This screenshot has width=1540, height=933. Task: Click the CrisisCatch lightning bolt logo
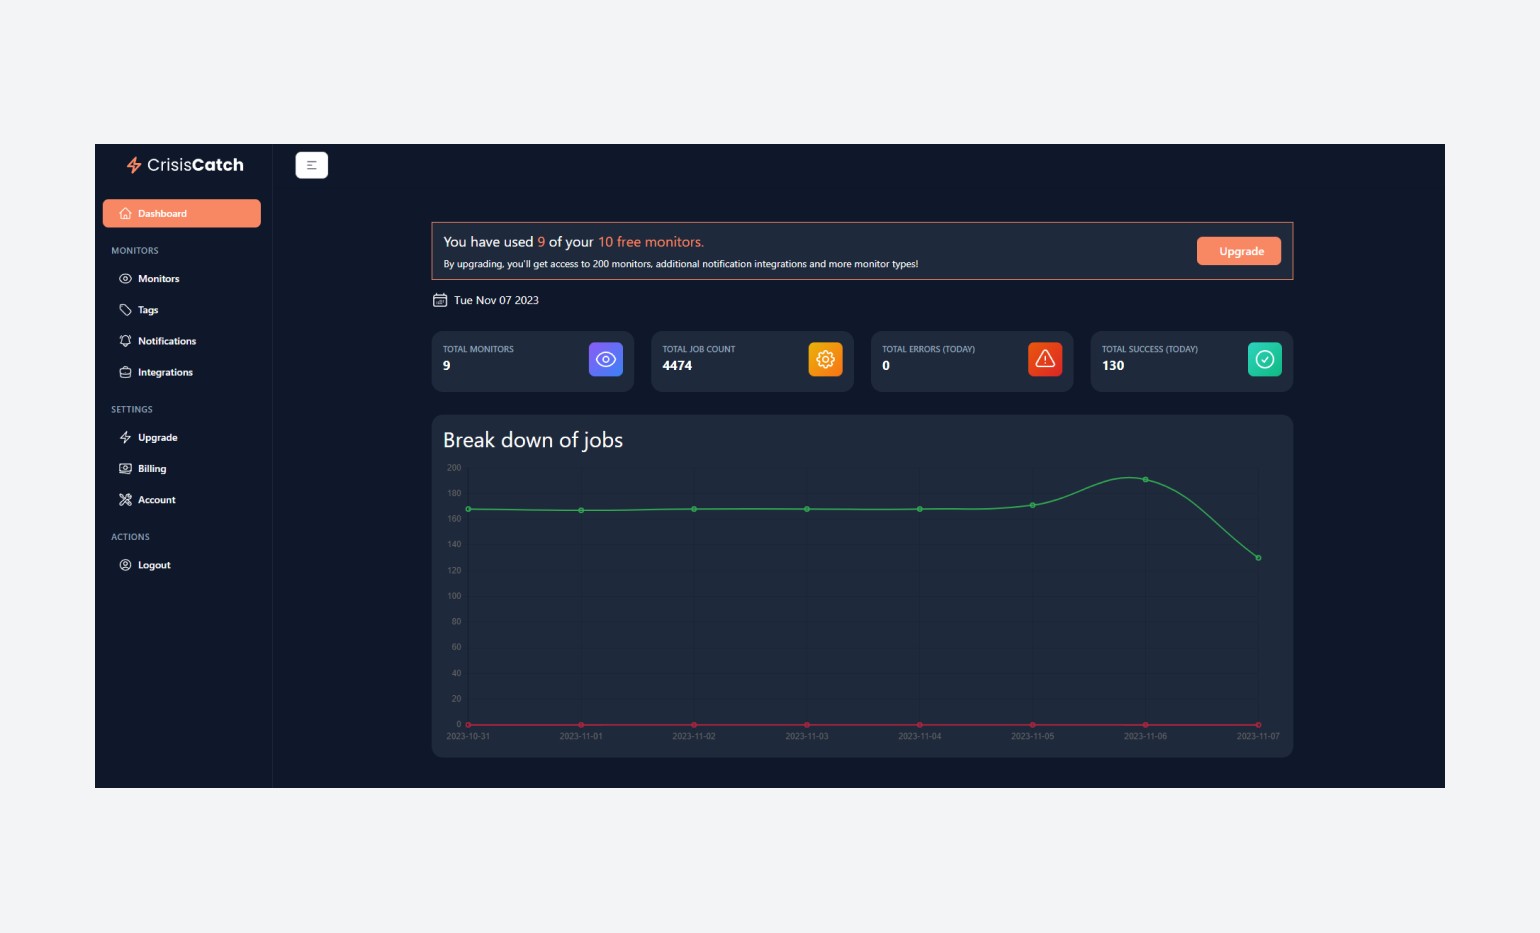coord(134,165)
